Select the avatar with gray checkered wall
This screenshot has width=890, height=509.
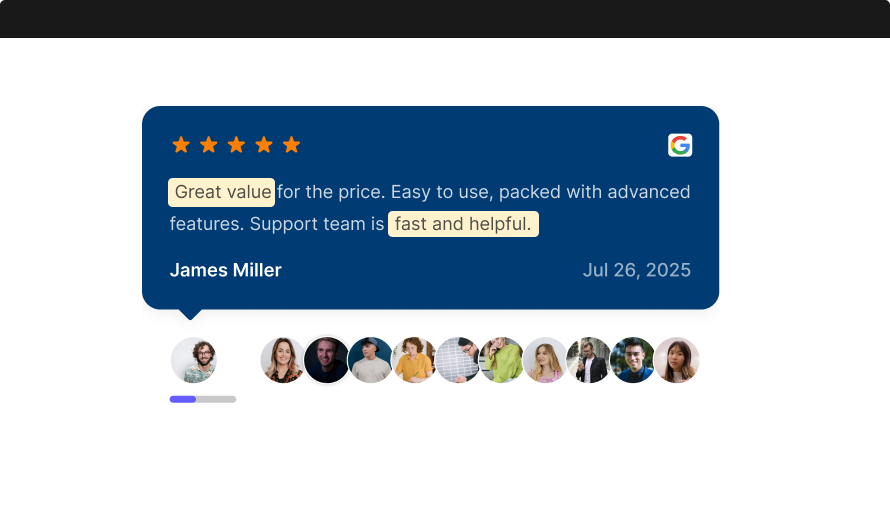(x=458, y=360)
